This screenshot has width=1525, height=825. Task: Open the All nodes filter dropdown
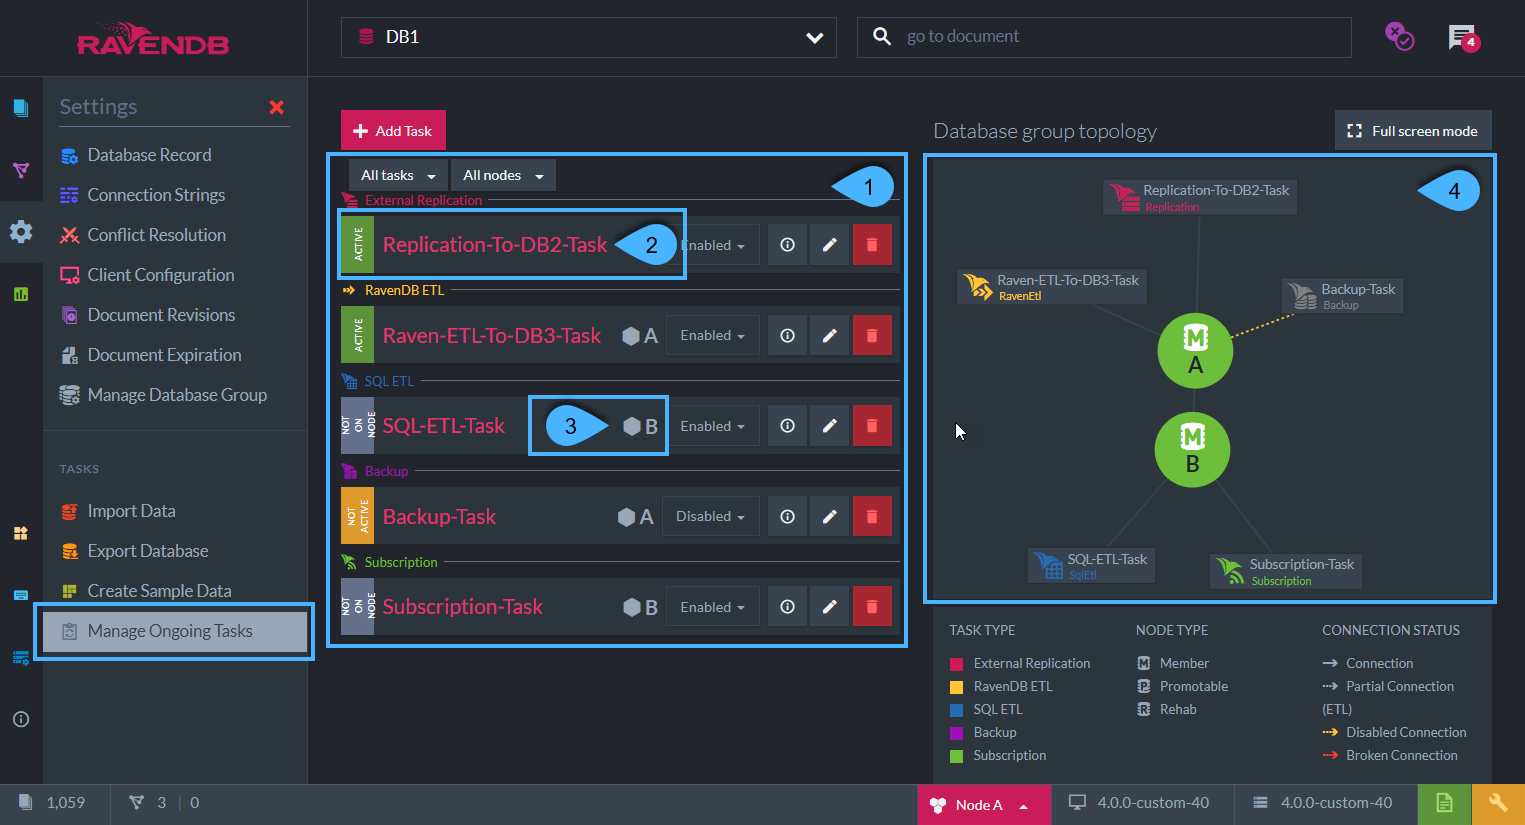coord(503,175)
